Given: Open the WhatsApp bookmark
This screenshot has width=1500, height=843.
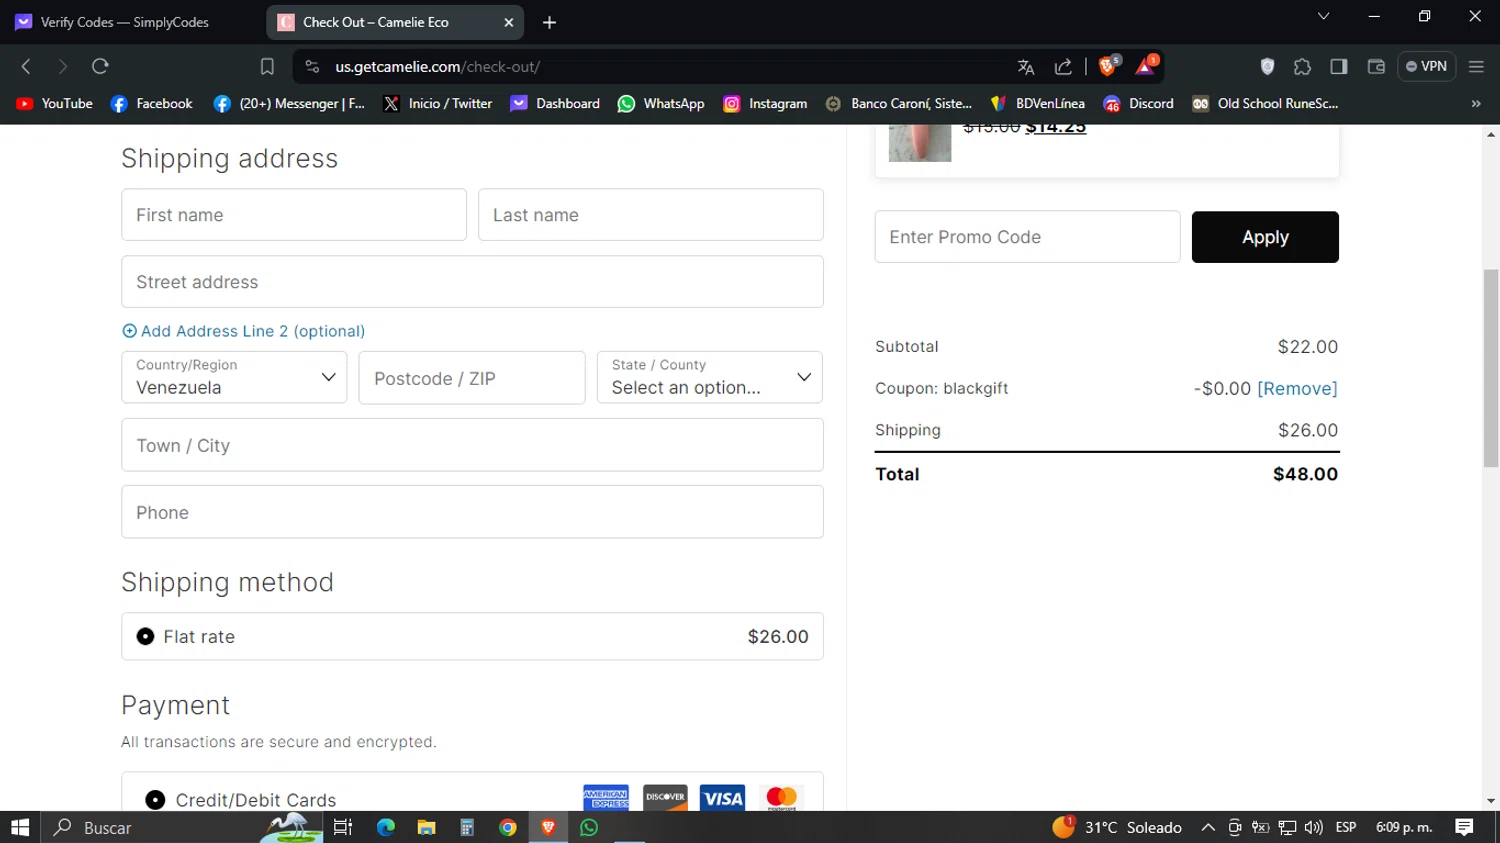Looking at the screenshot, I should click(661, 104).
